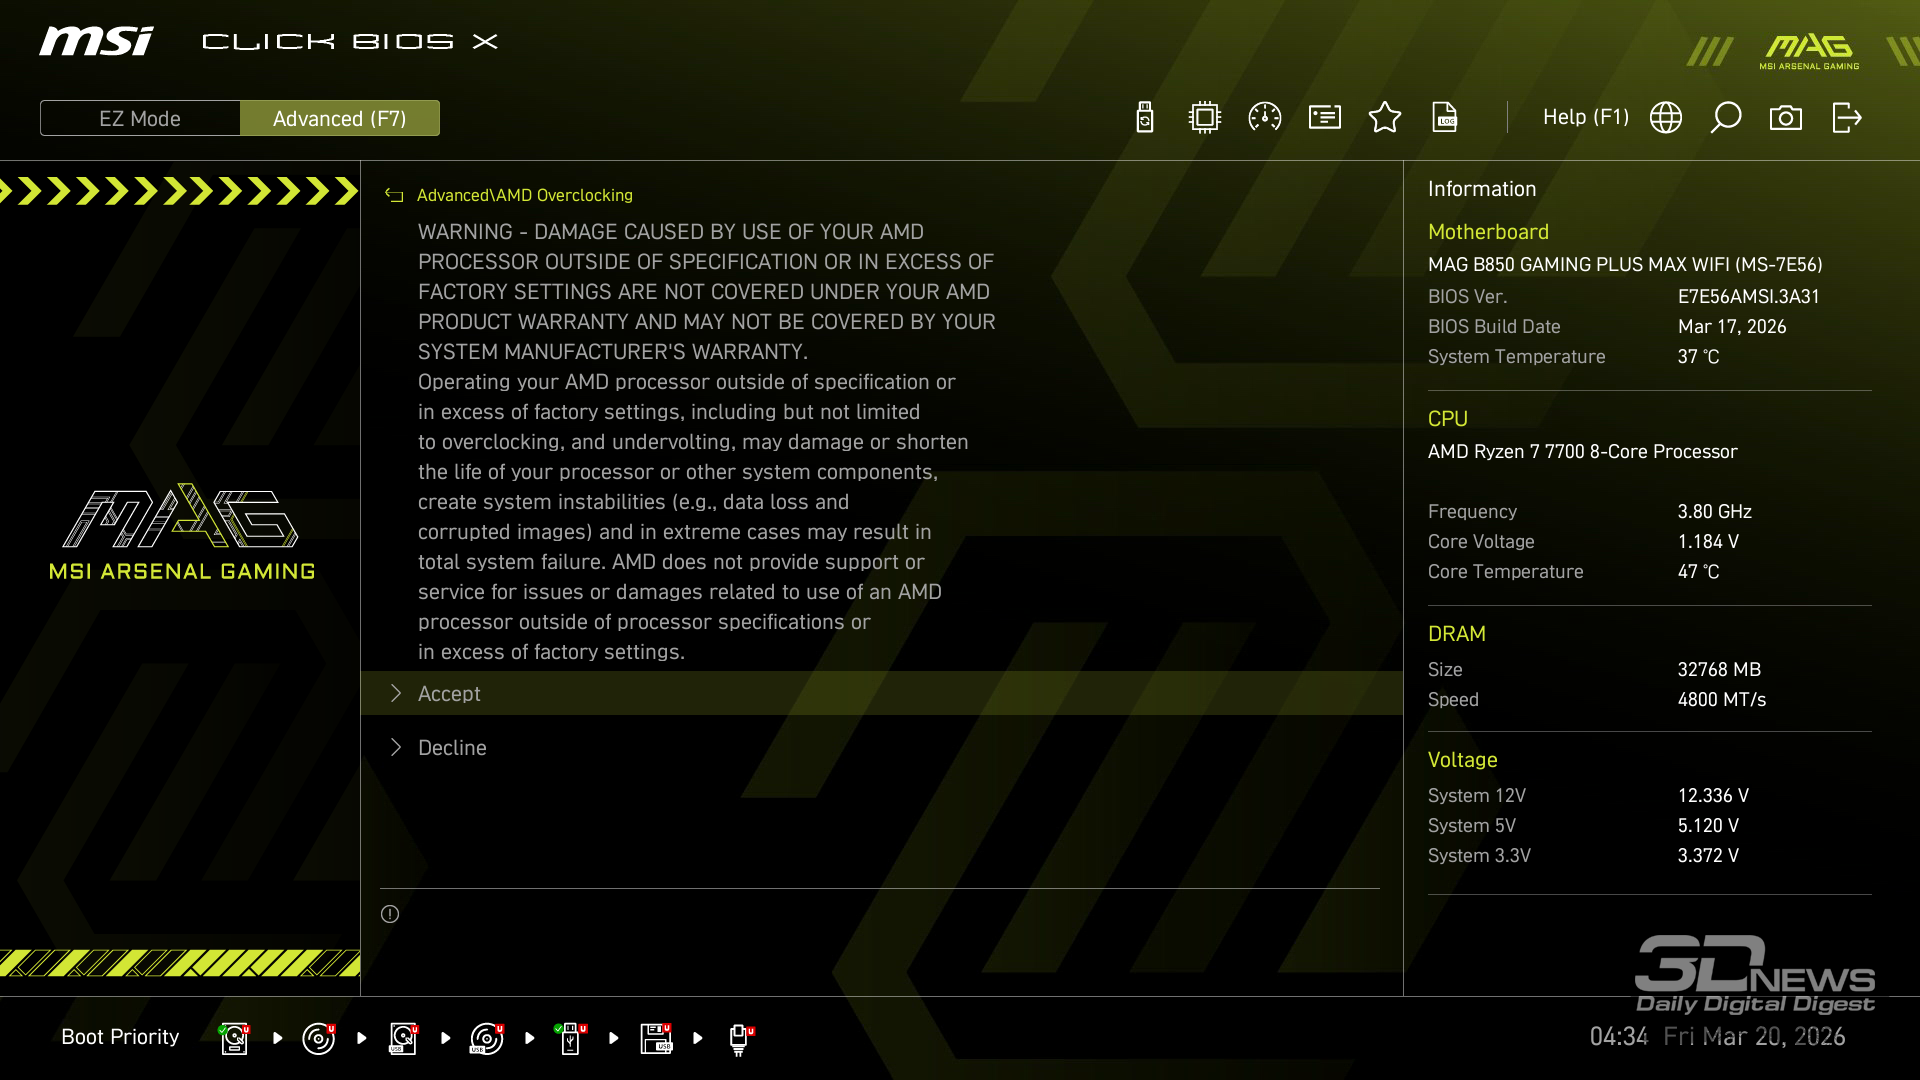Click the CPU chip icon in toolbar
Image resolution: width=1920 pixels, height=1080 pixels.
coord(1205,118)
